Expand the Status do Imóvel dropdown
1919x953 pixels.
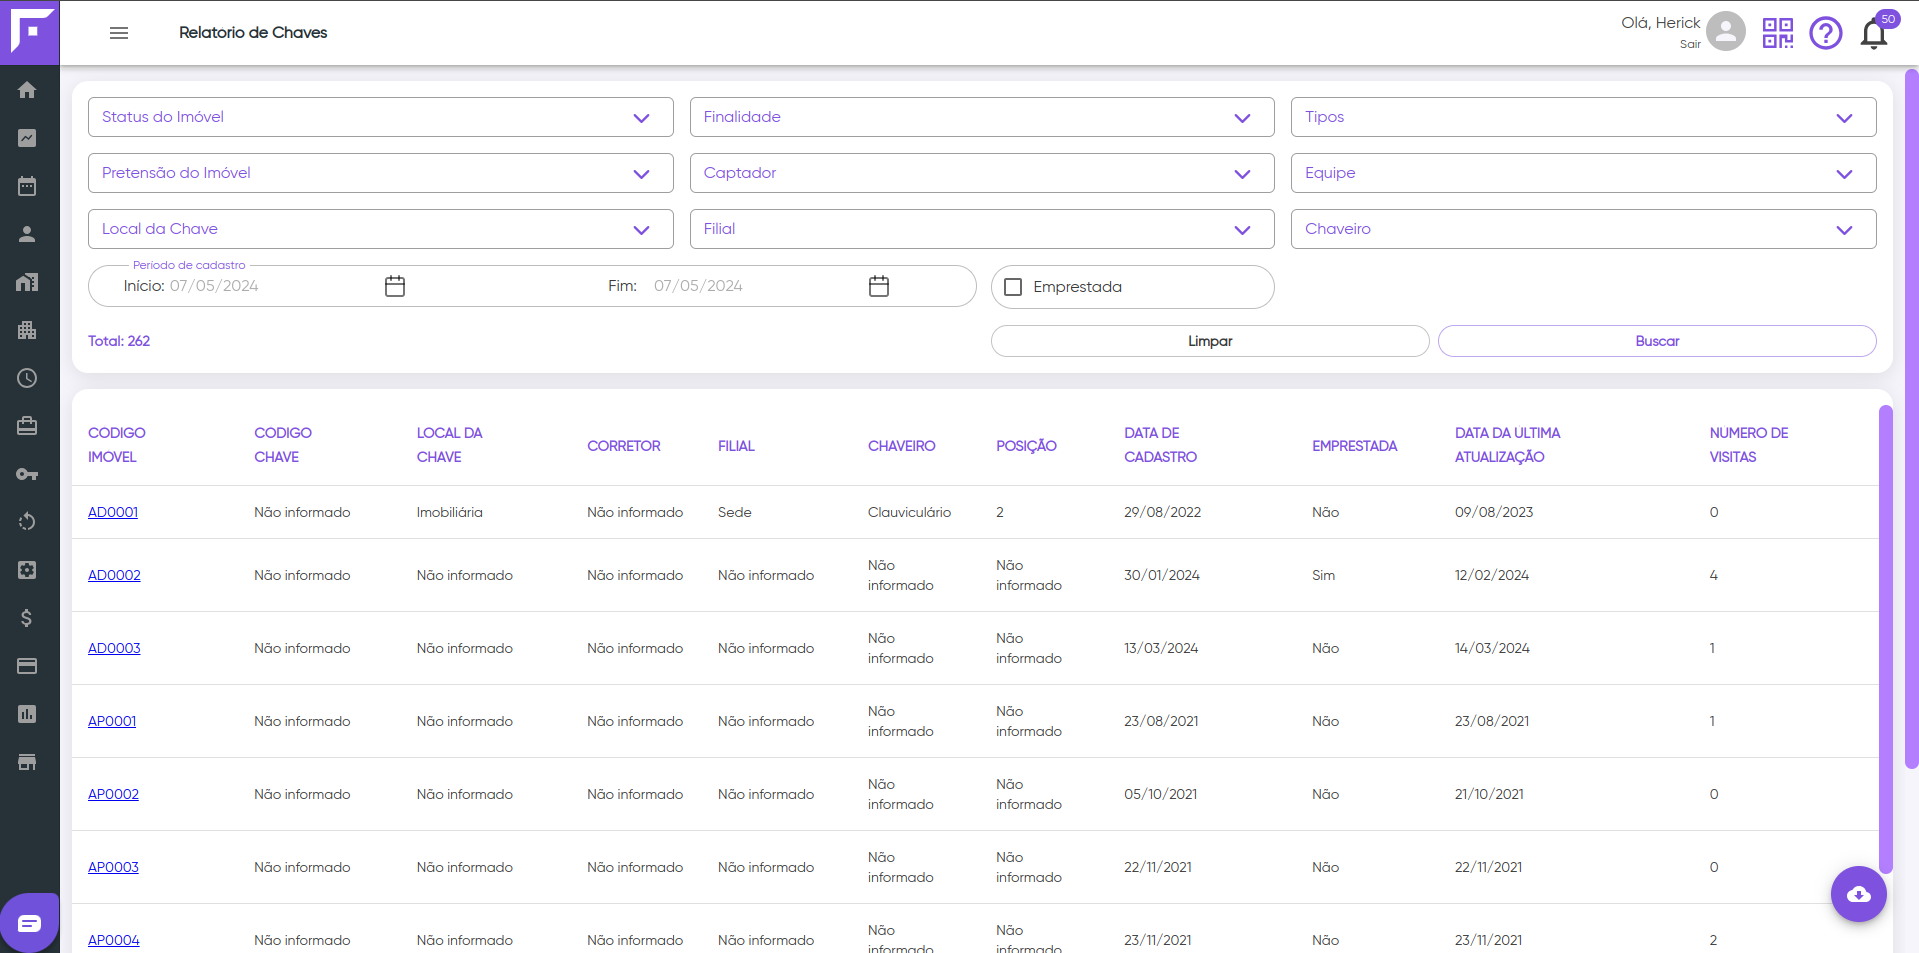pyautogui.click(x=381, y=117)
